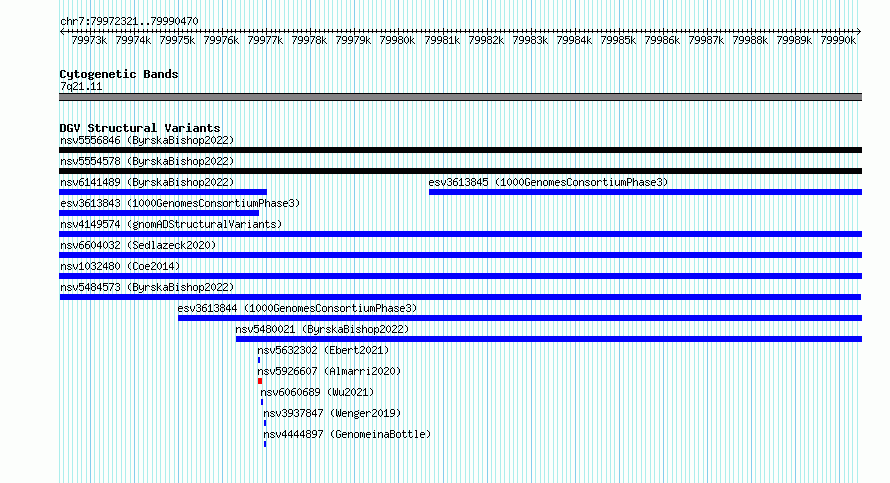The height and width of the screenshot is (483, 890).
Task: Select nsv5926607 (Almarri2020) variant label
Action: [329, 371]
